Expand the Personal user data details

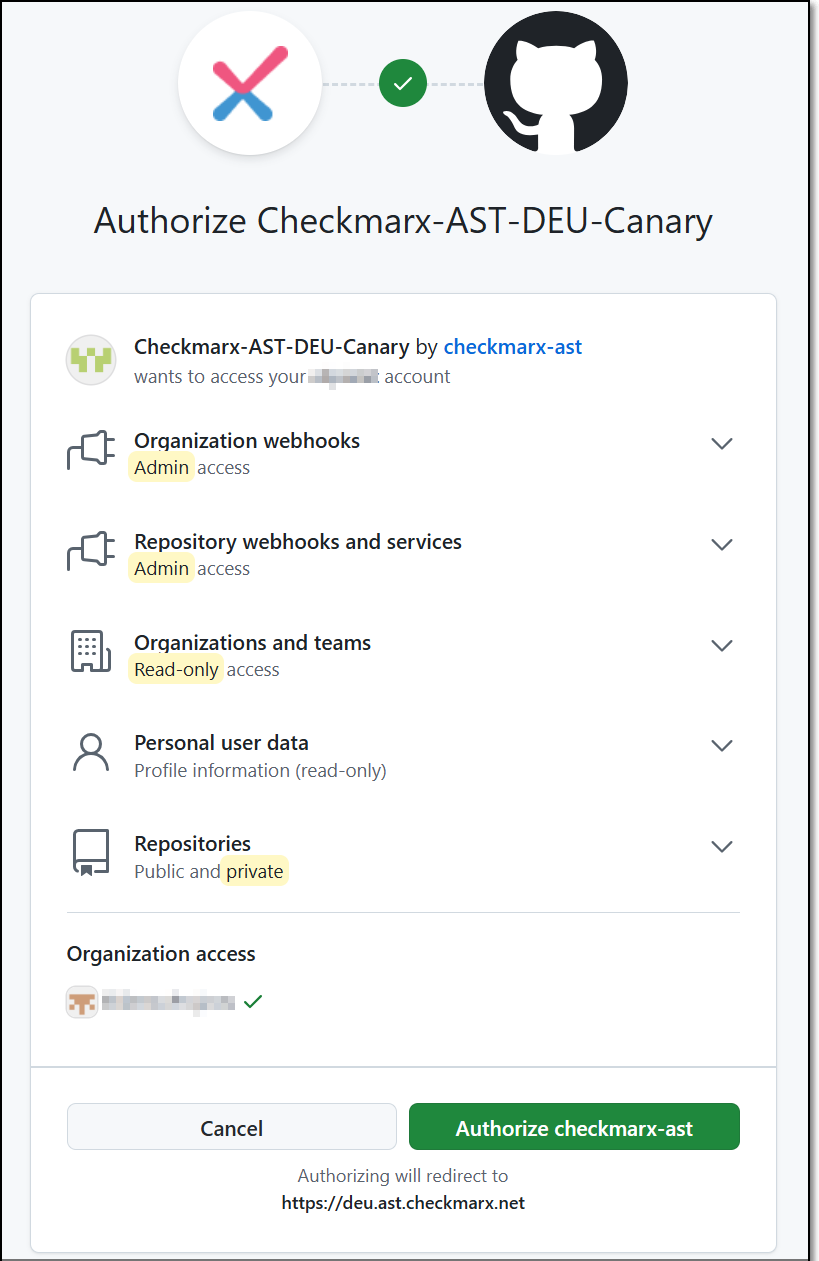tap(722, 745)
